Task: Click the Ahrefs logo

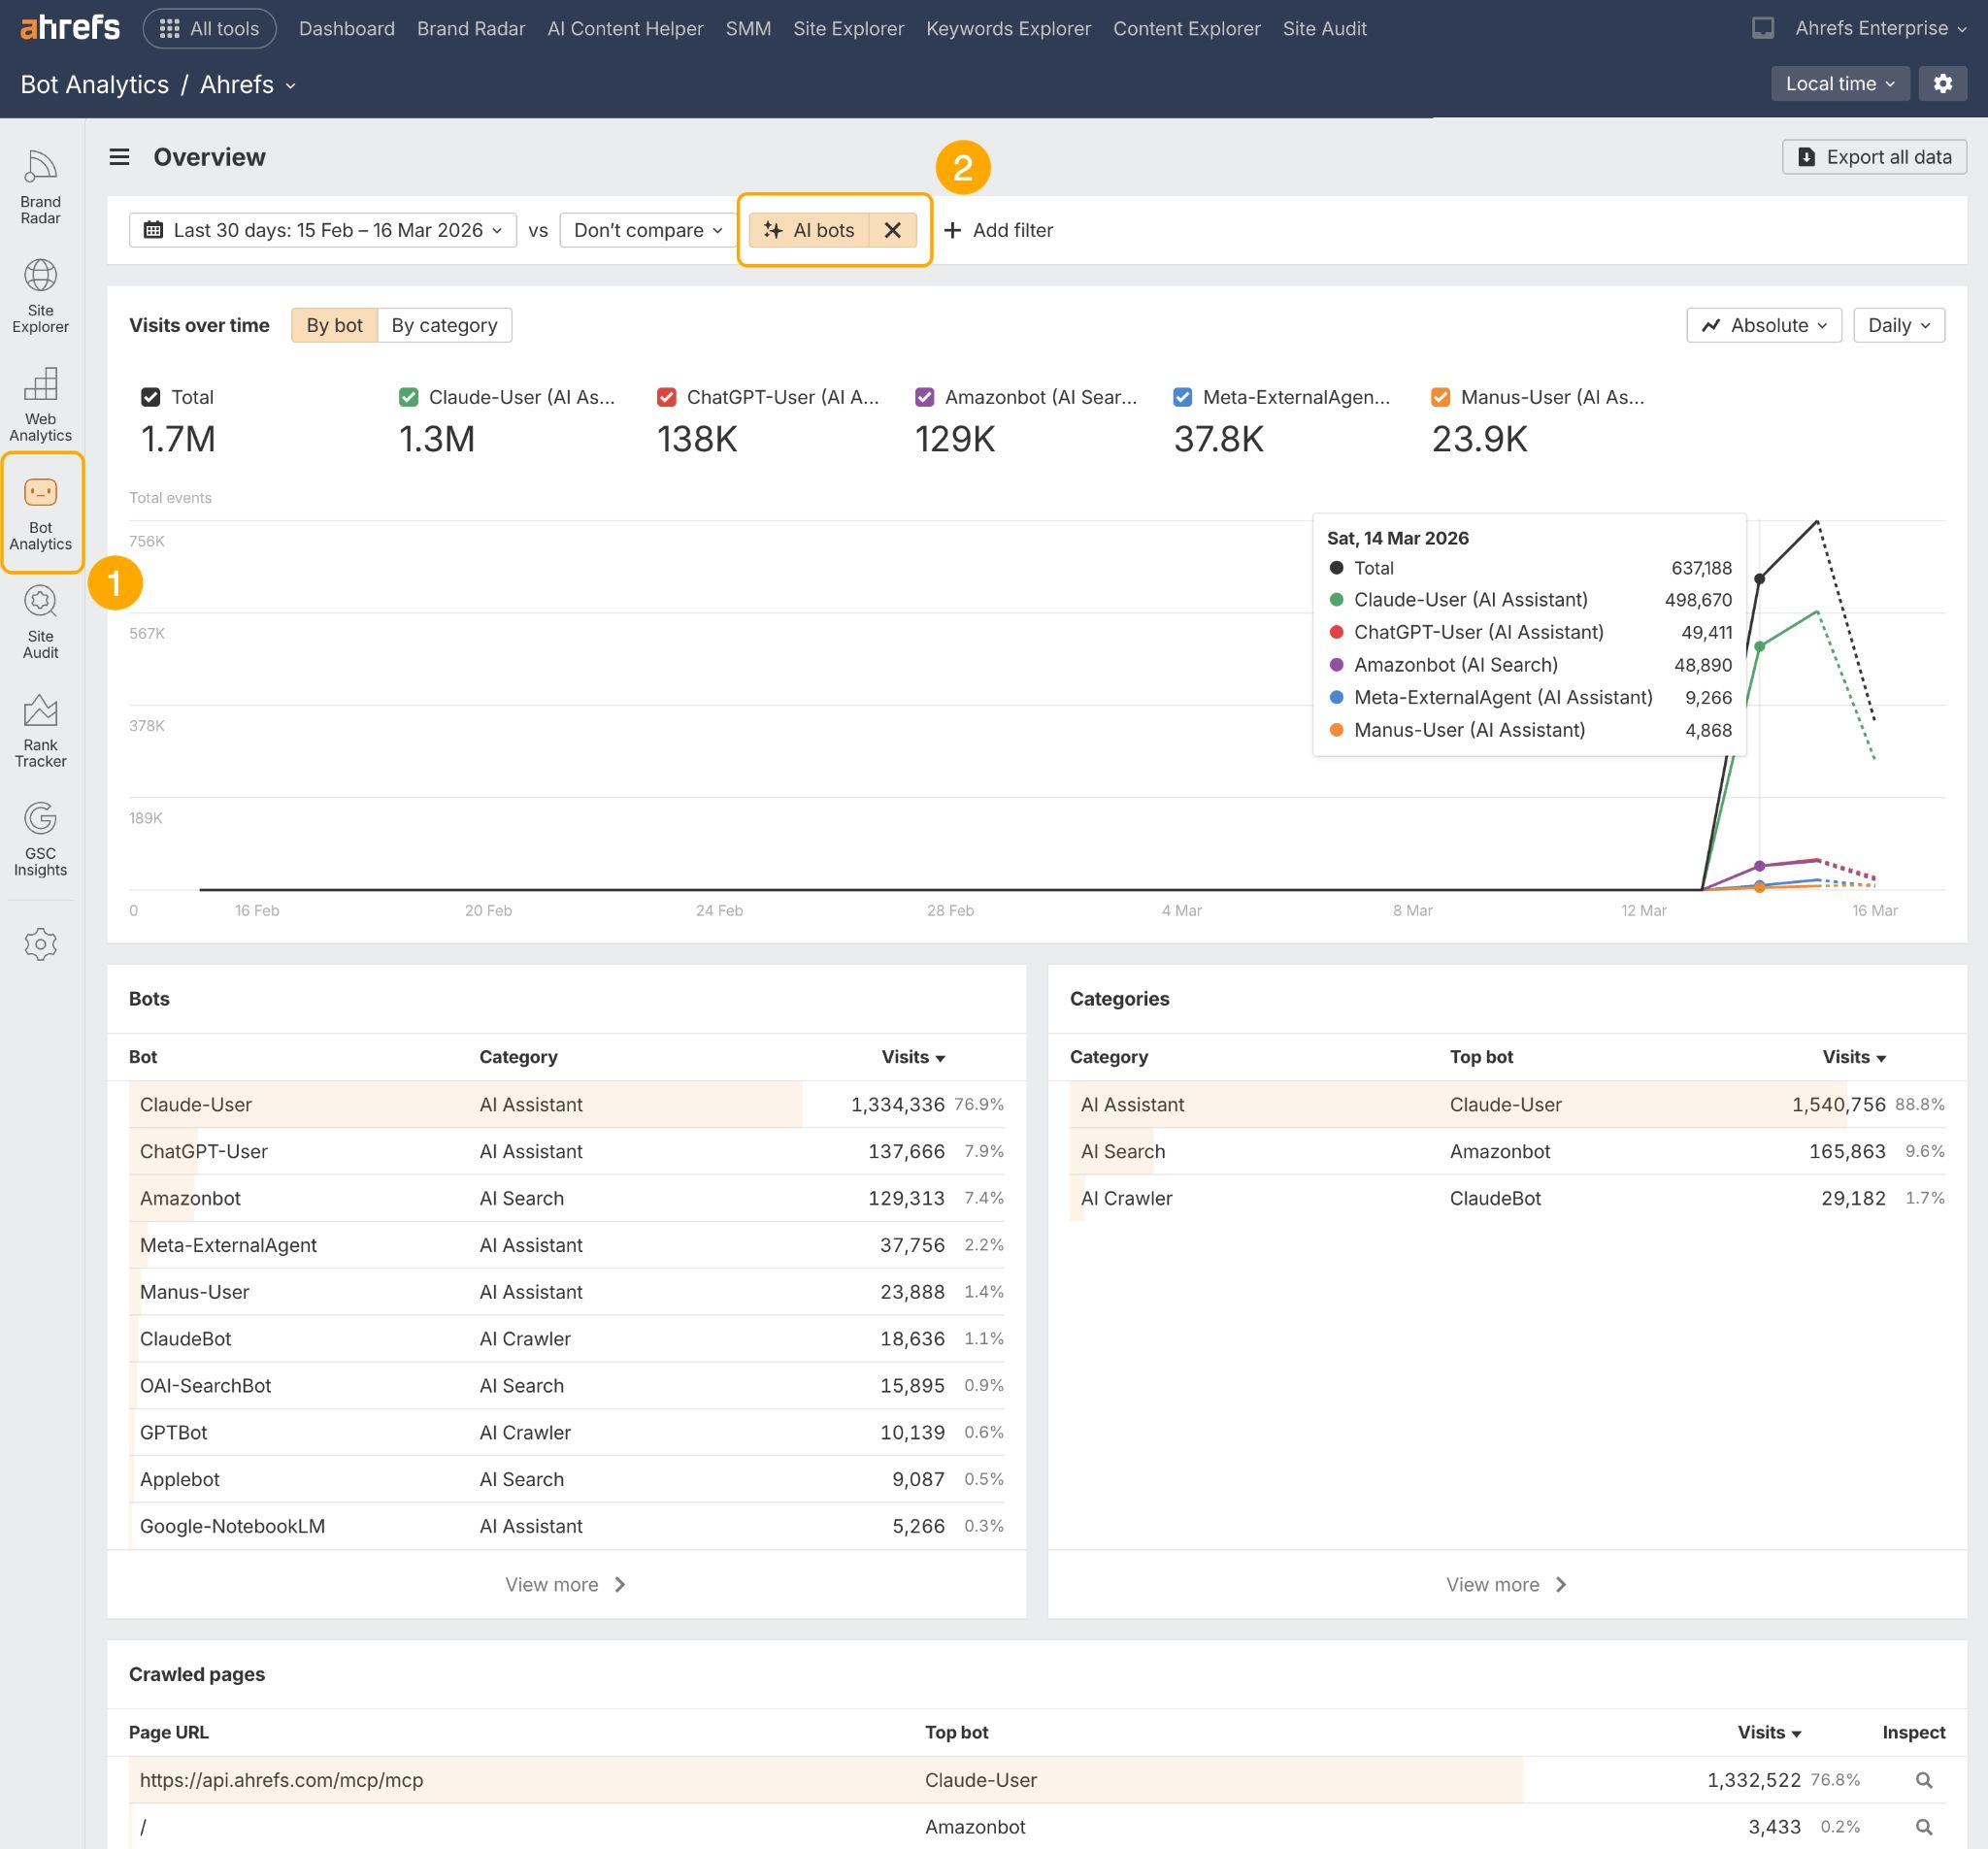Action: coord(70,27)
